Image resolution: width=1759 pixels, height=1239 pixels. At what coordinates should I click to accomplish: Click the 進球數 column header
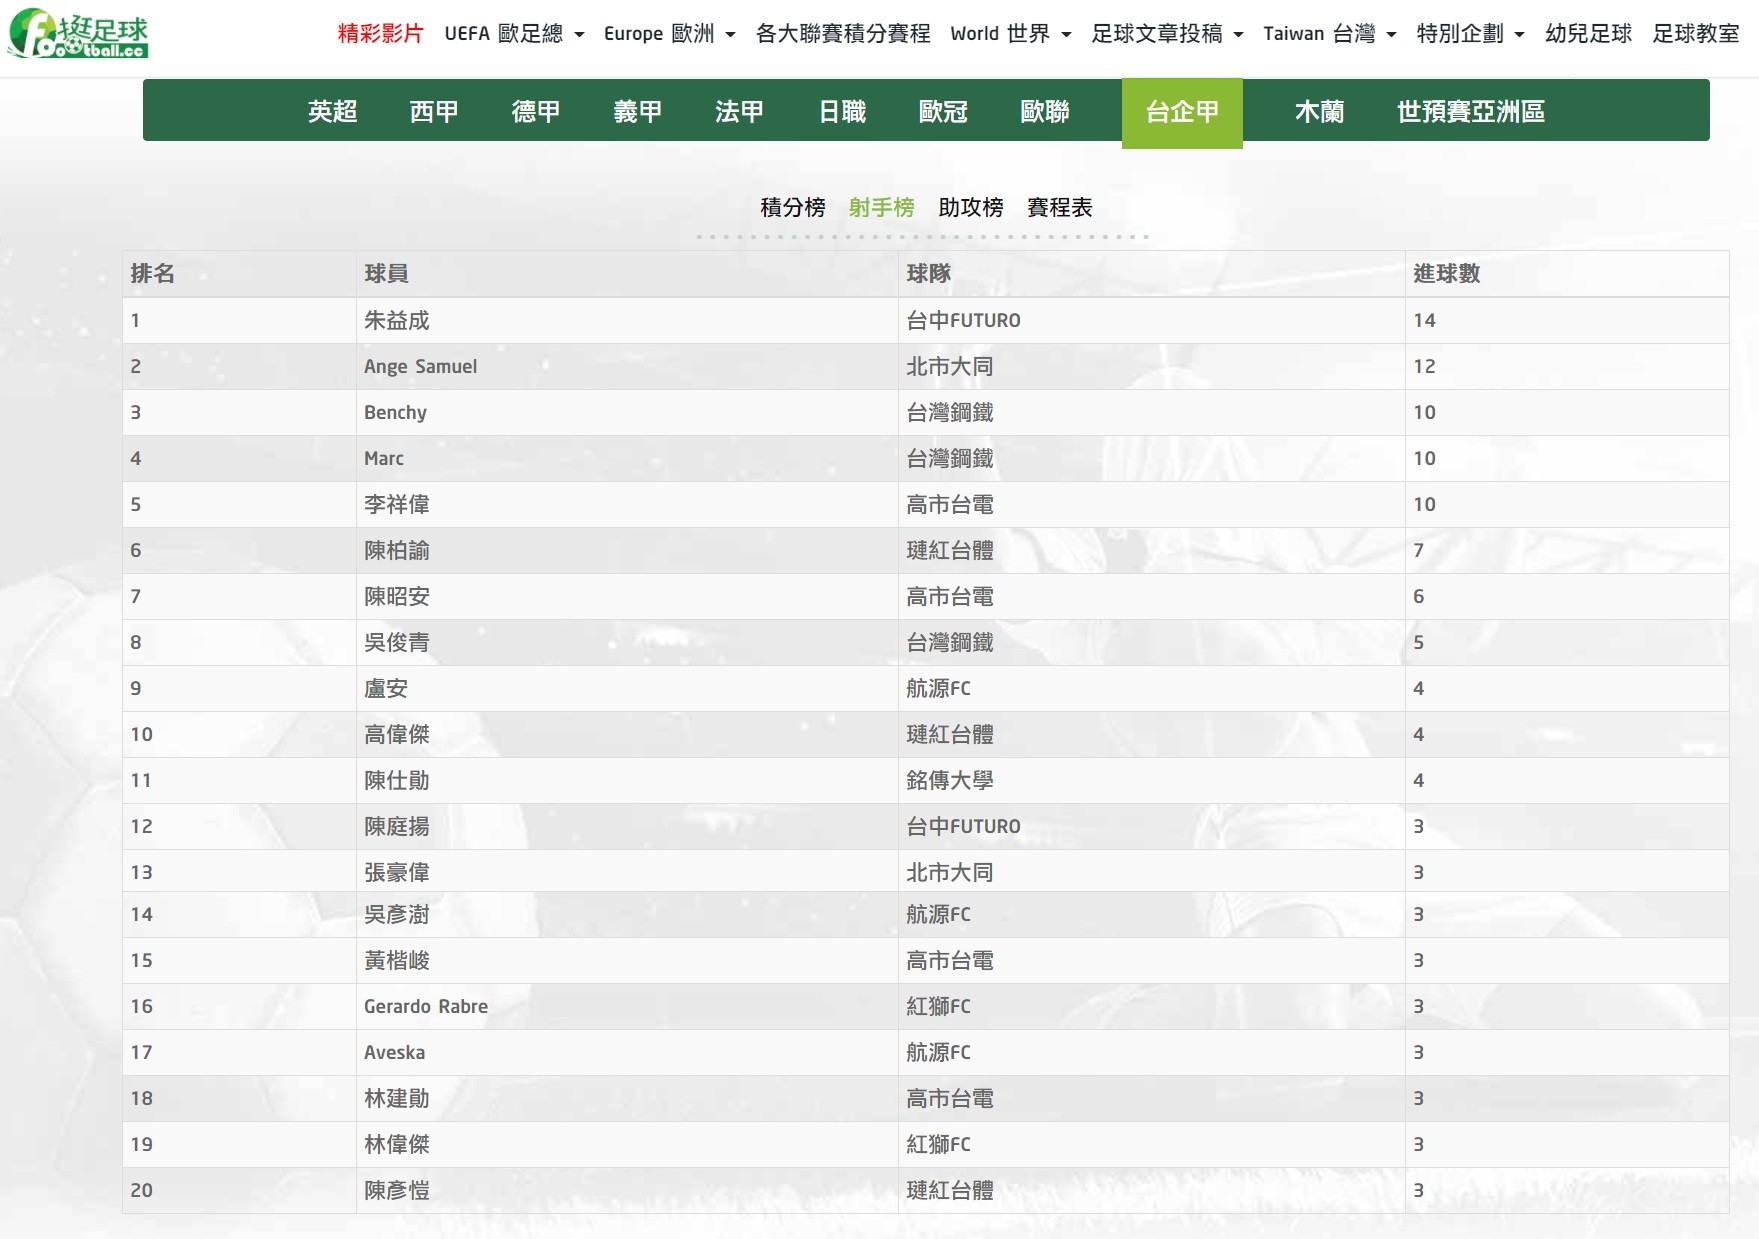(1446, 273)
